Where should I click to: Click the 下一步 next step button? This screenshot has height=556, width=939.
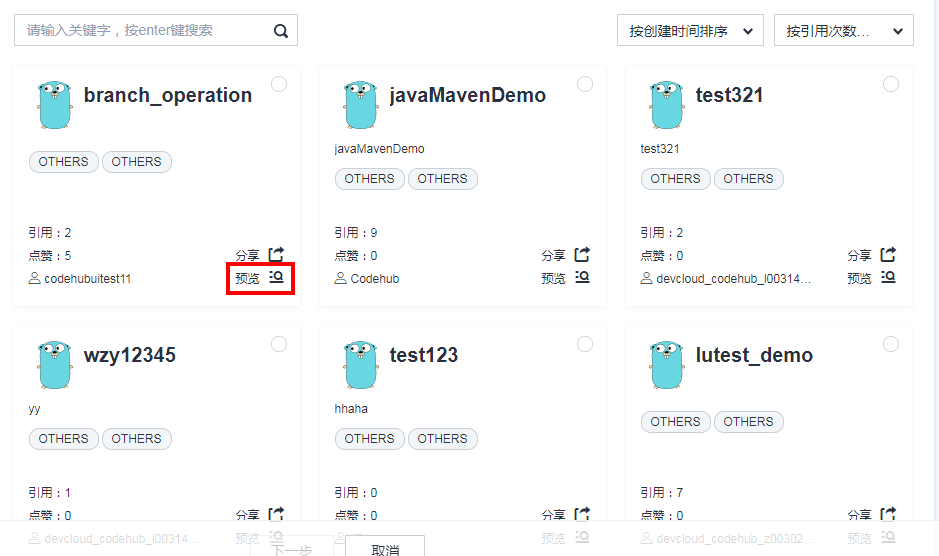tap(292, 549)
